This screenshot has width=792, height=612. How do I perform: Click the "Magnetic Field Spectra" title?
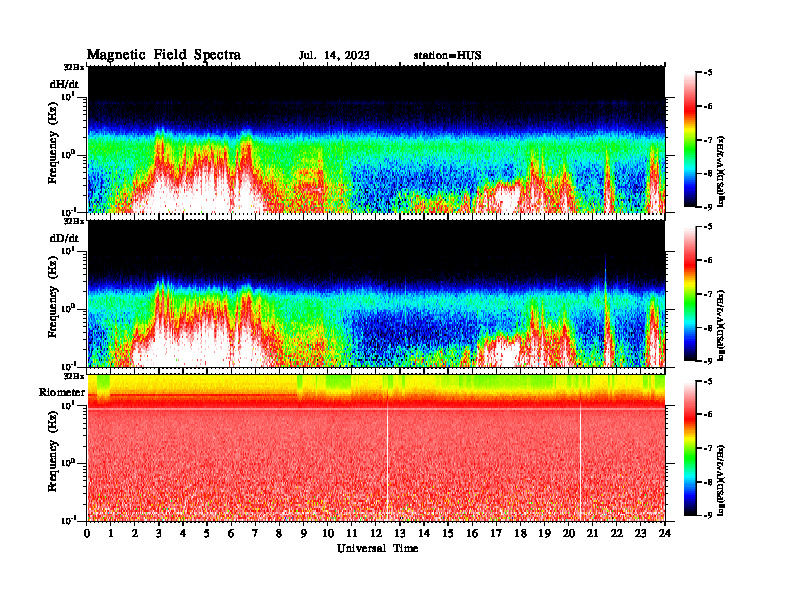point(164,55)
